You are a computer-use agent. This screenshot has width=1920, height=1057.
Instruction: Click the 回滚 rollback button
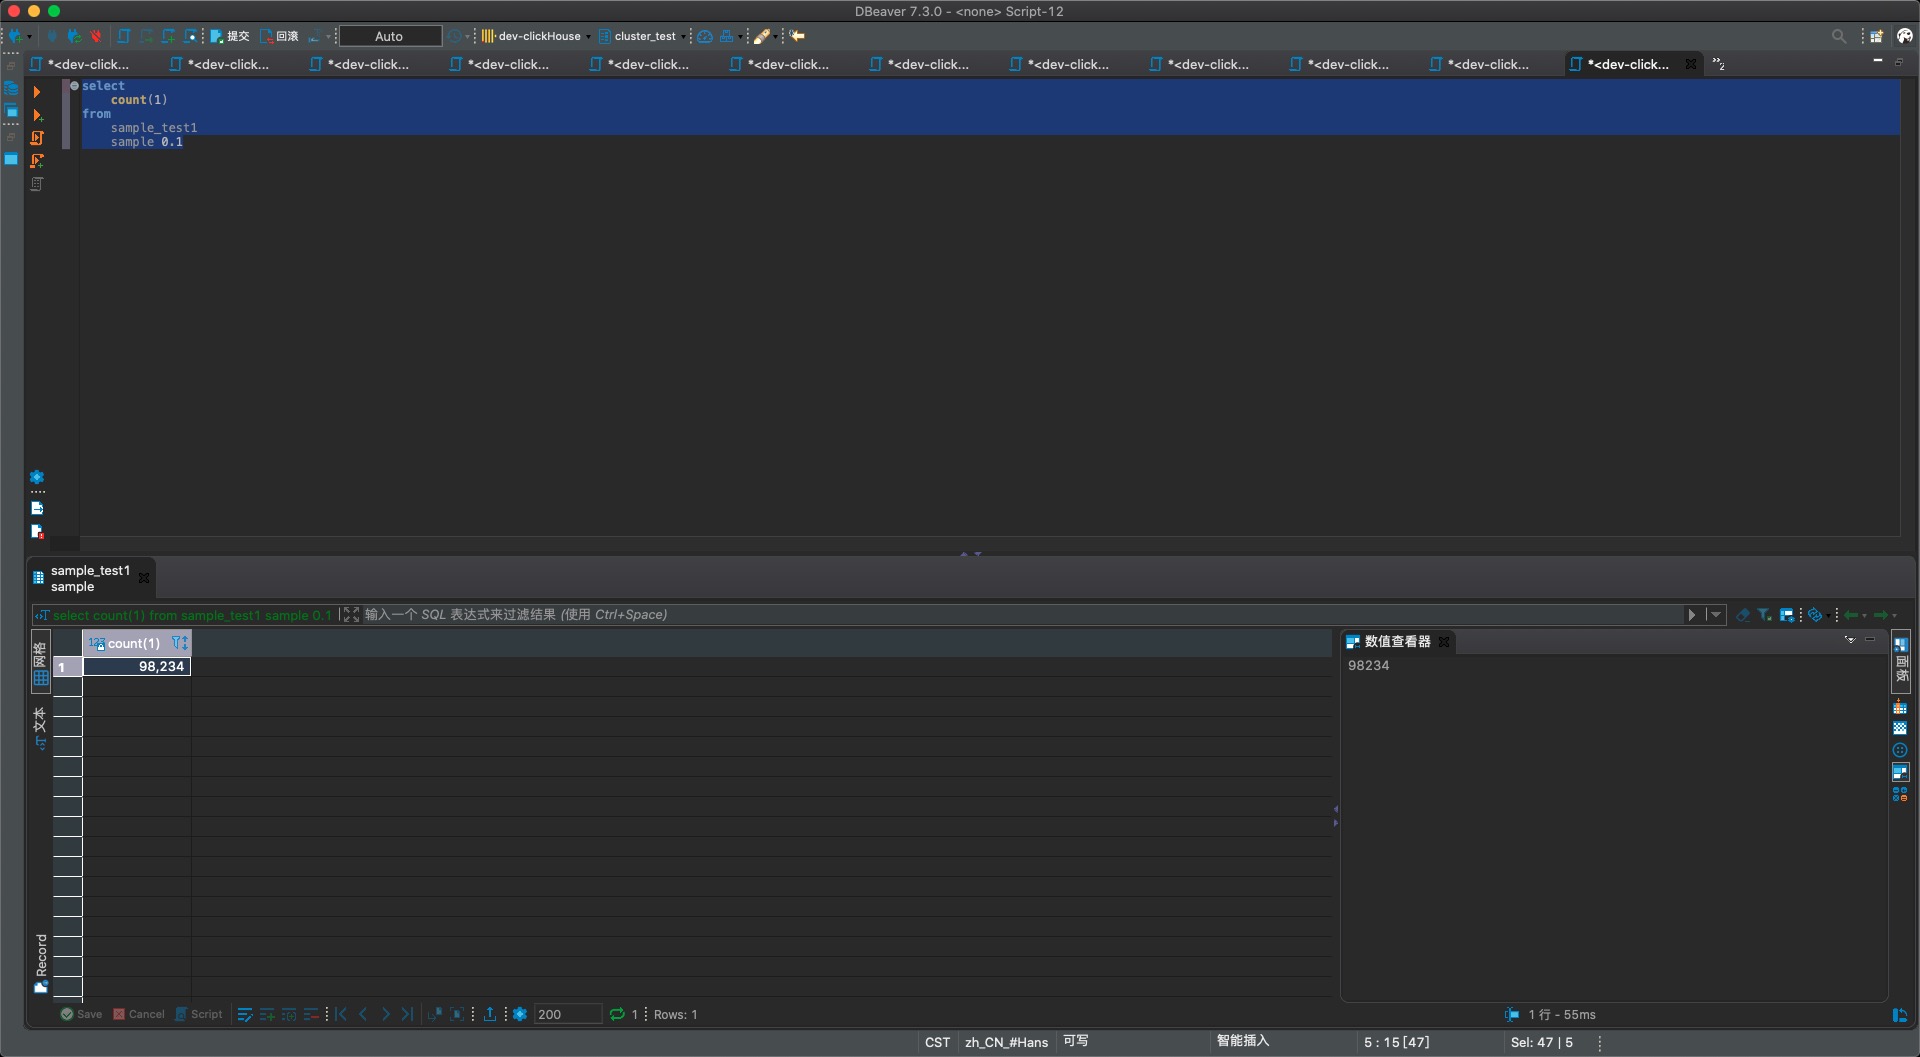pos(279,36)
